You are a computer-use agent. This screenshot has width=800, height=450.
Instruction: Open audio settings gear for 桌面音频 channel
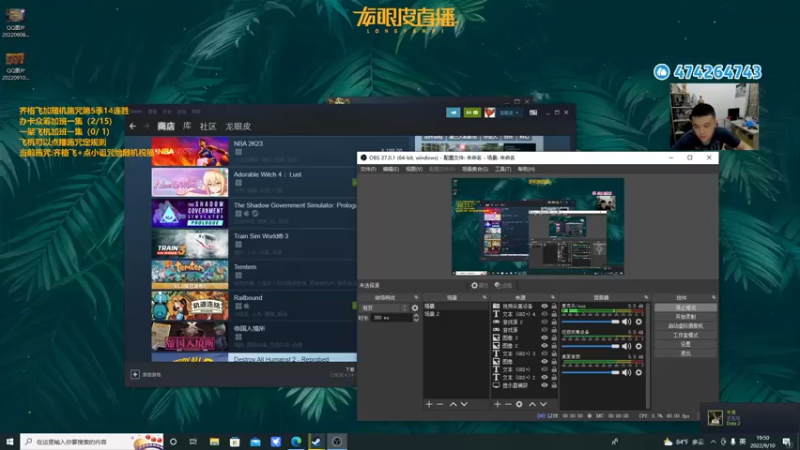coord(638,372)
